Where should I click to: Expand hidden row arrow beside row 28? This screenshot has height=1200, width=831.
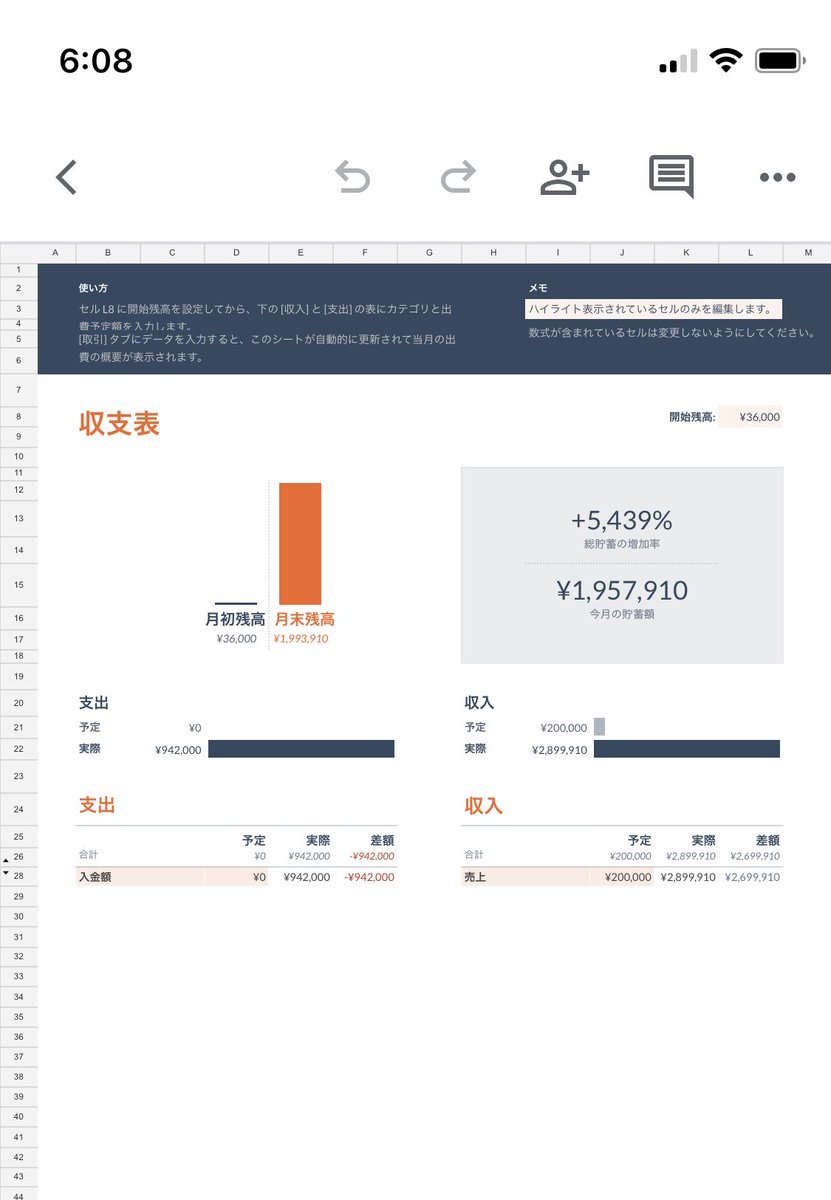coord(6,874)
